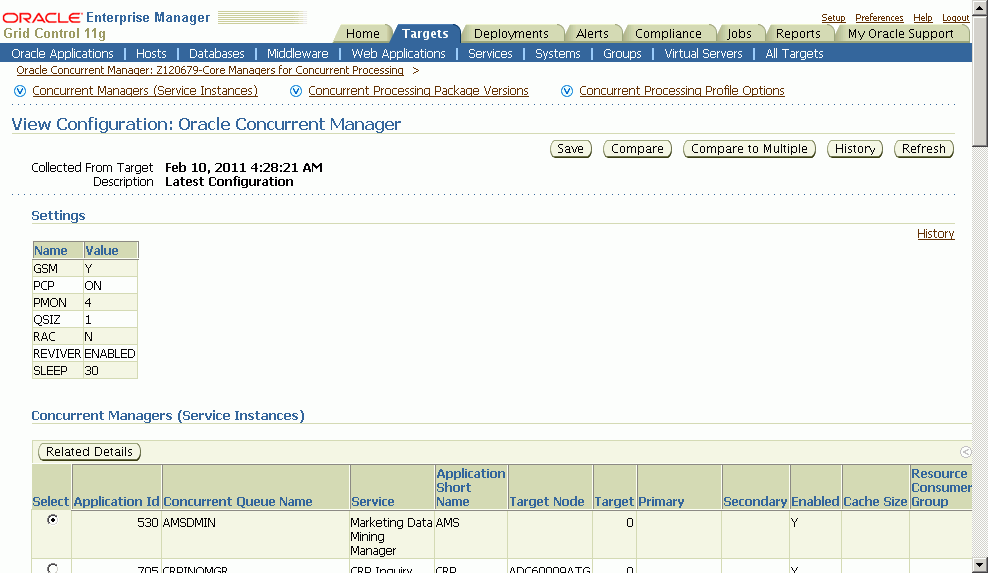
Task: Open the Settings History link
Action: (936, 234)
